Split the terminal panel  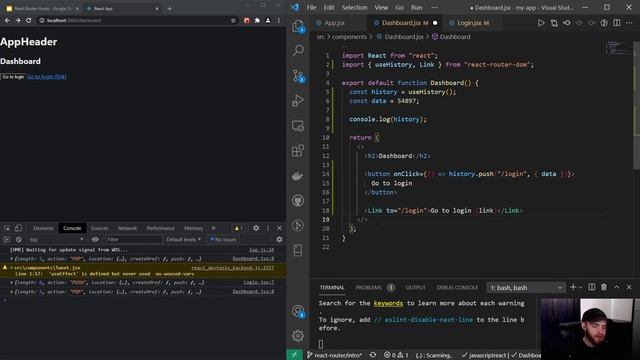click(591, 287)
